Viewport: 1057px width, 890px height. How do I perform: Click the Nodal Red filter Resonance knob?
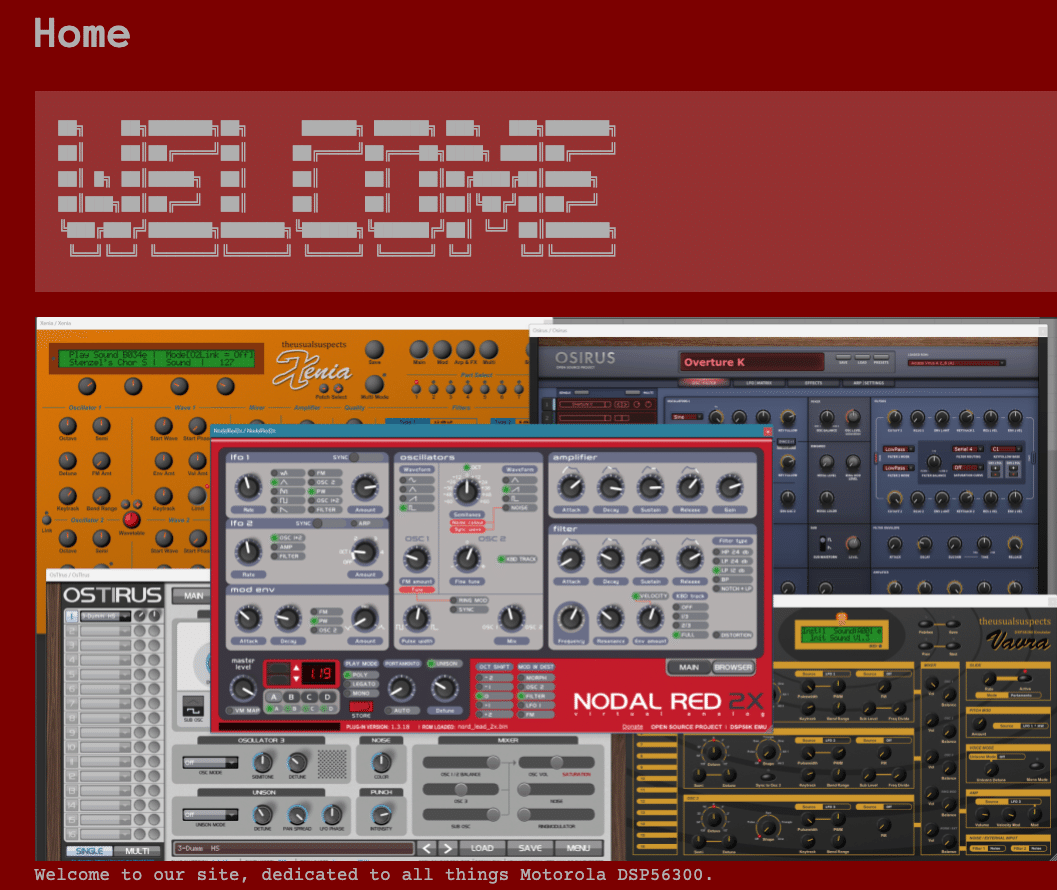(610, 618)
